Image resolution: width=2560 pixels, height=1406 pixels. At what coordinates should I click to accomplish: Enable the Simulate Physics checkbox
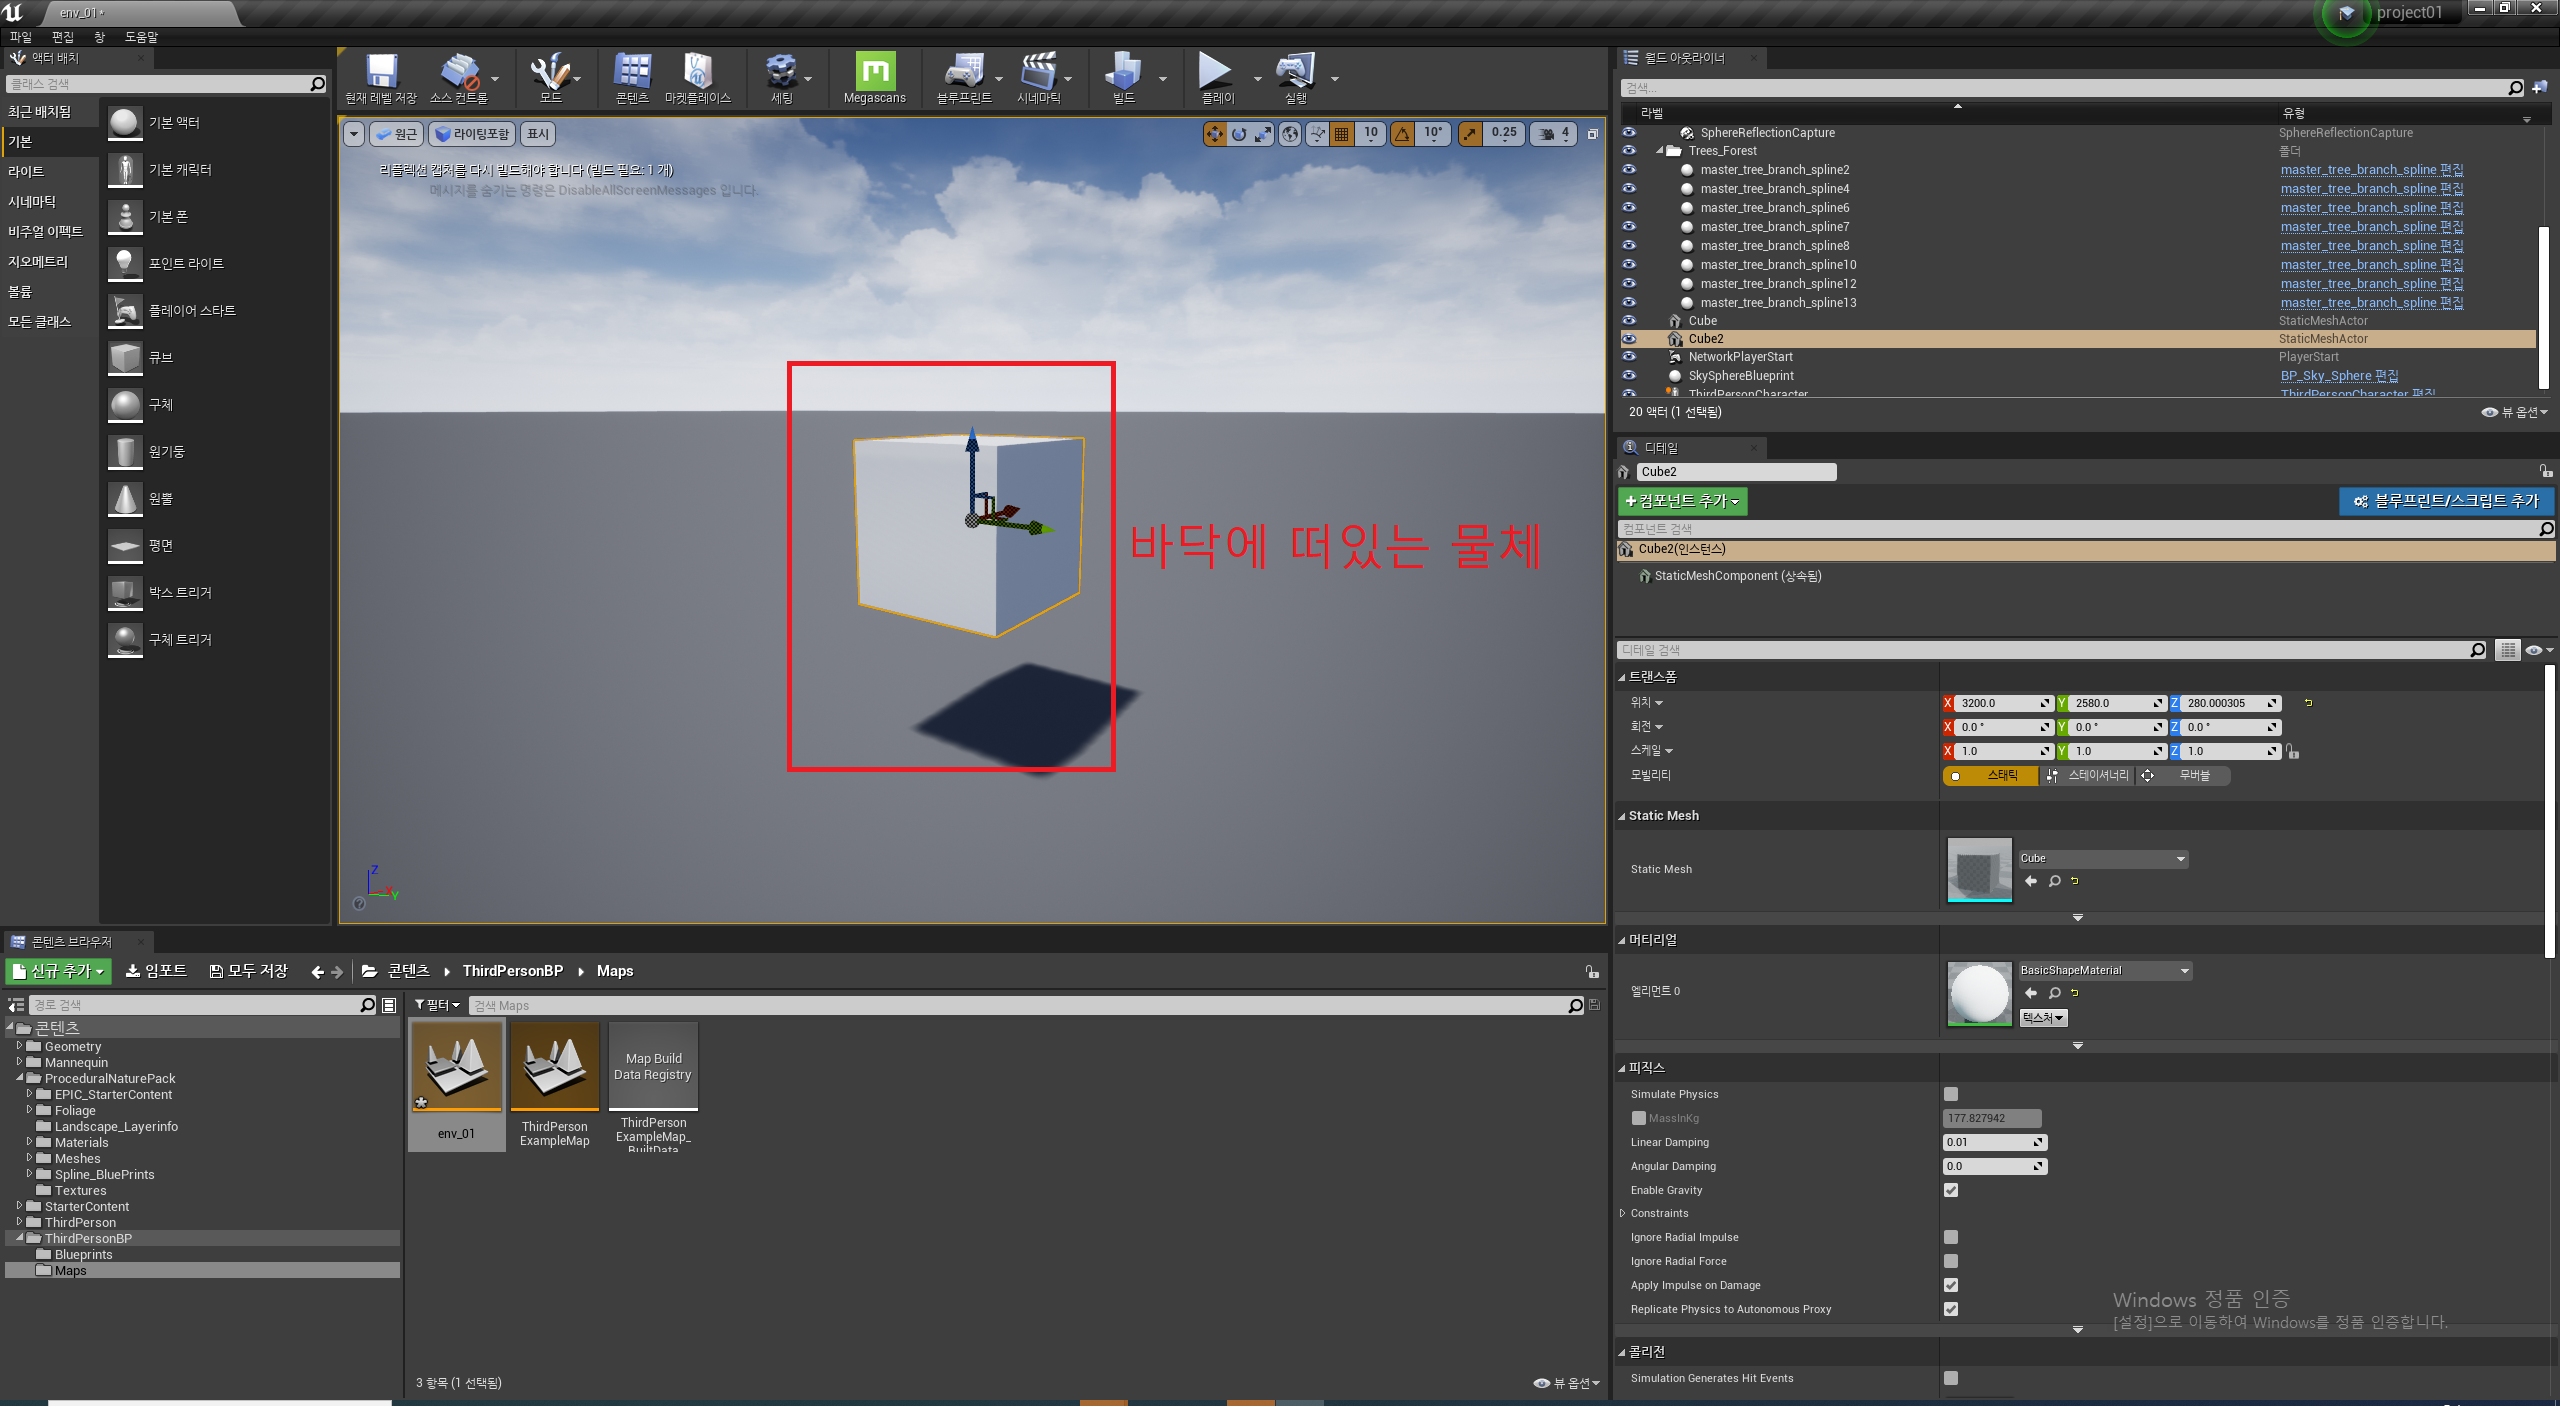(1950, 1094)
